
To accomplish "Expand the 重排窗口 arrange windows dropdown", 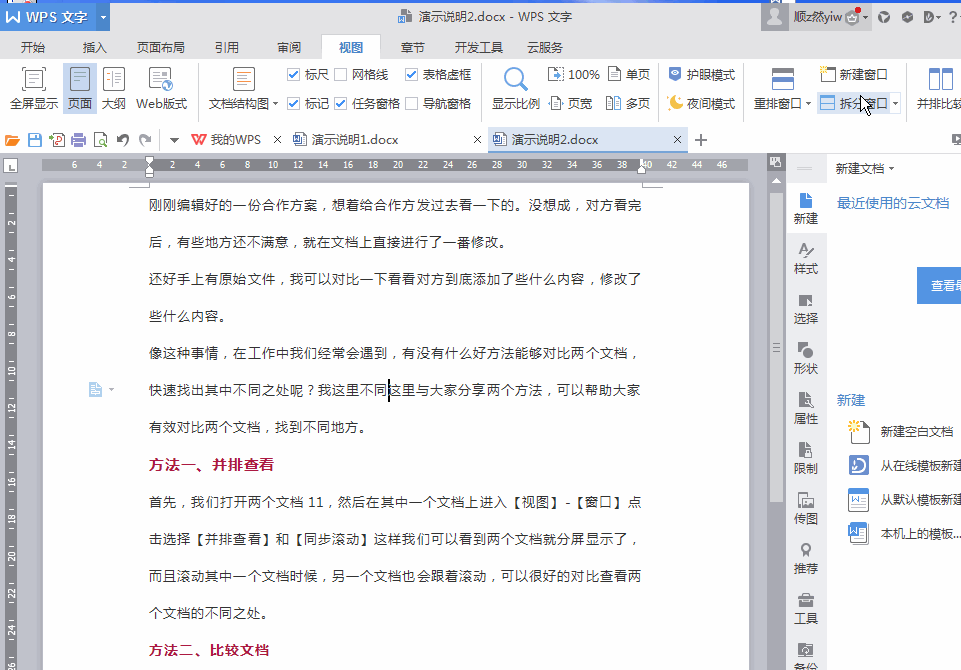I will point(808,104).
